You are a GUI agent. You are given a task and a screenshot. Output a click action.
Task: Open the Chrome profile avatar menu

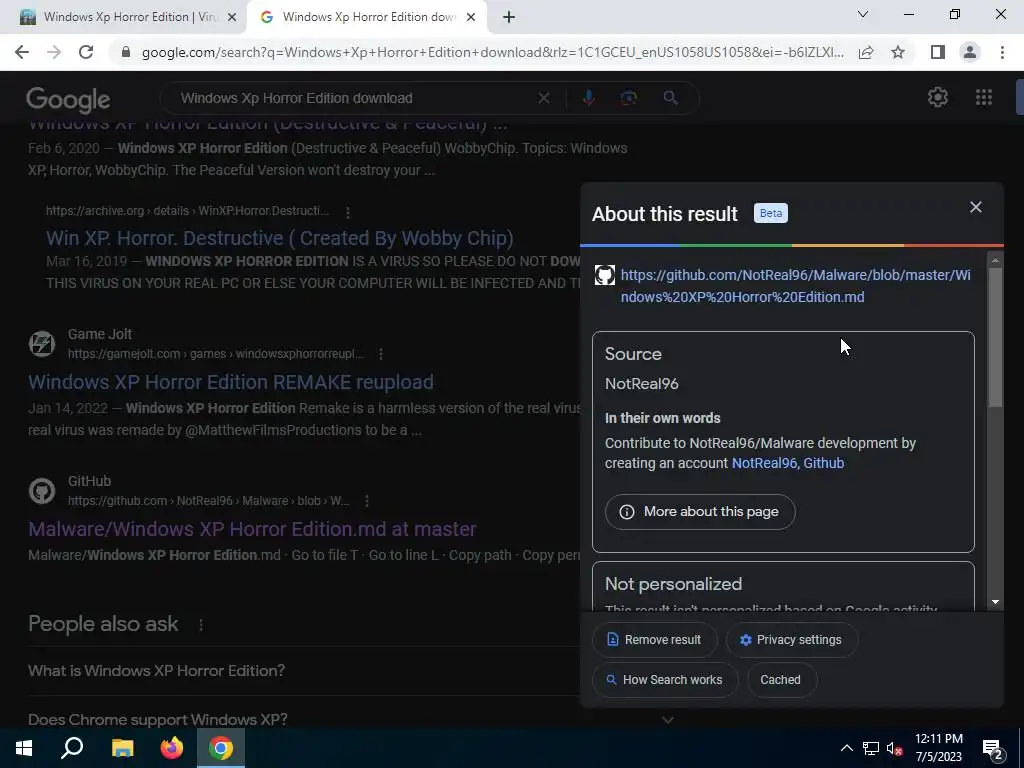(970, 52)
